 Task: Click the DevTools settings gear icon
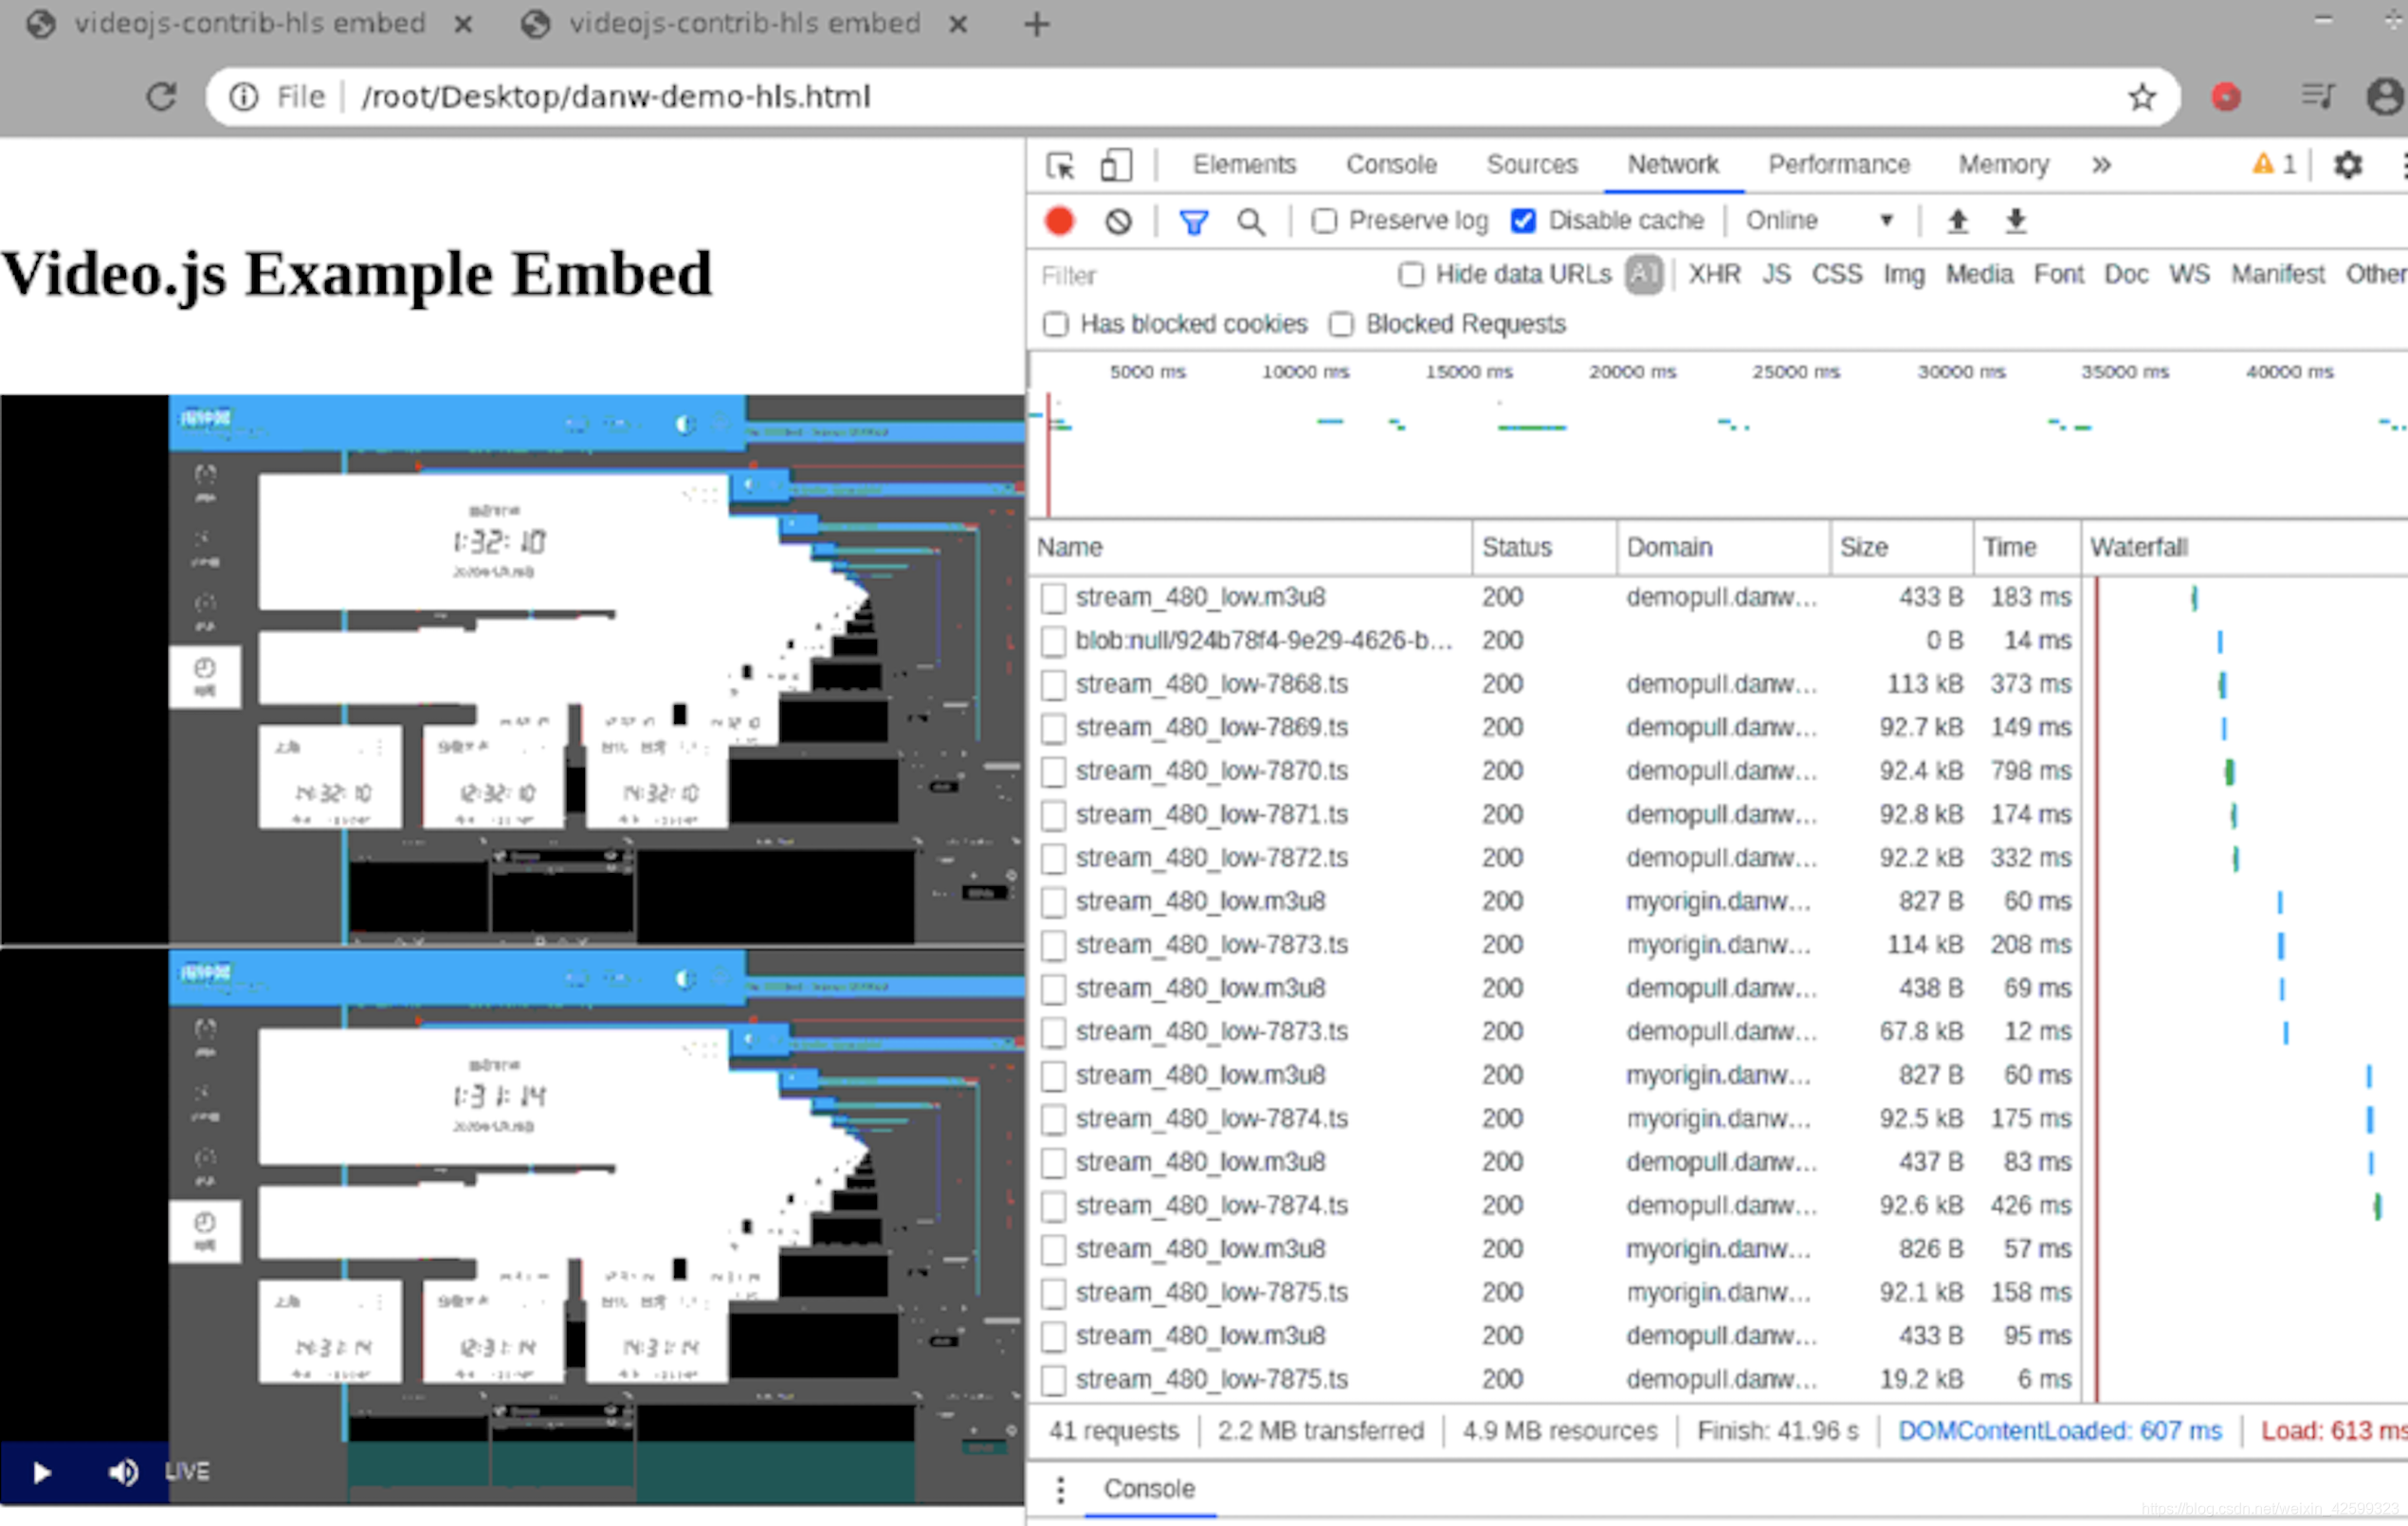[x=2346, y=165]
